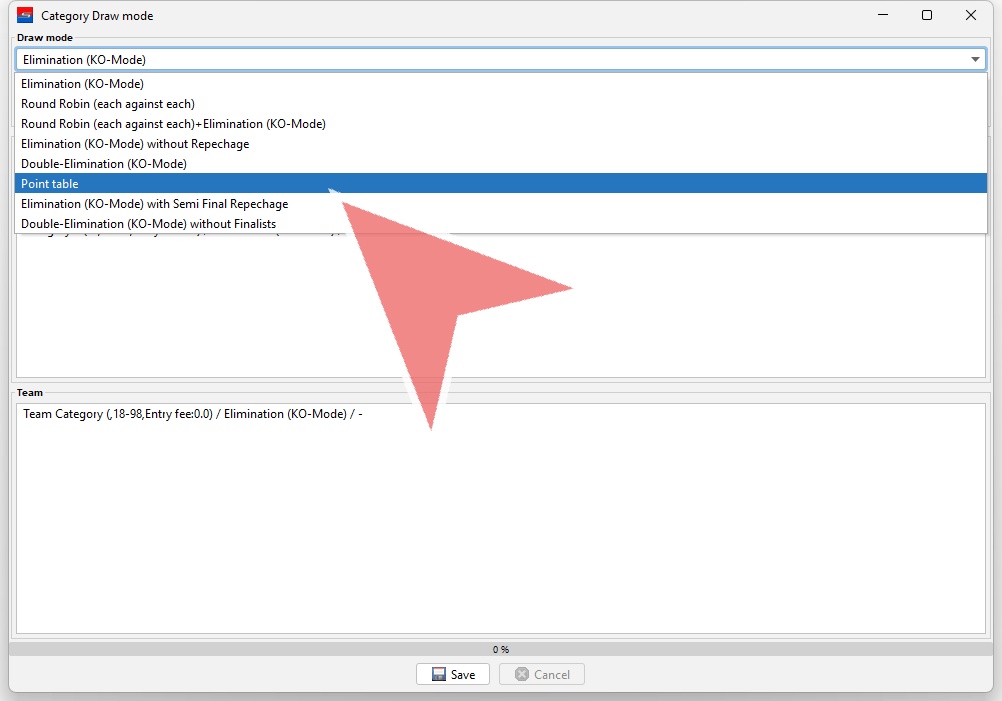Close the Category Draw mode dialog

[971, 16]
